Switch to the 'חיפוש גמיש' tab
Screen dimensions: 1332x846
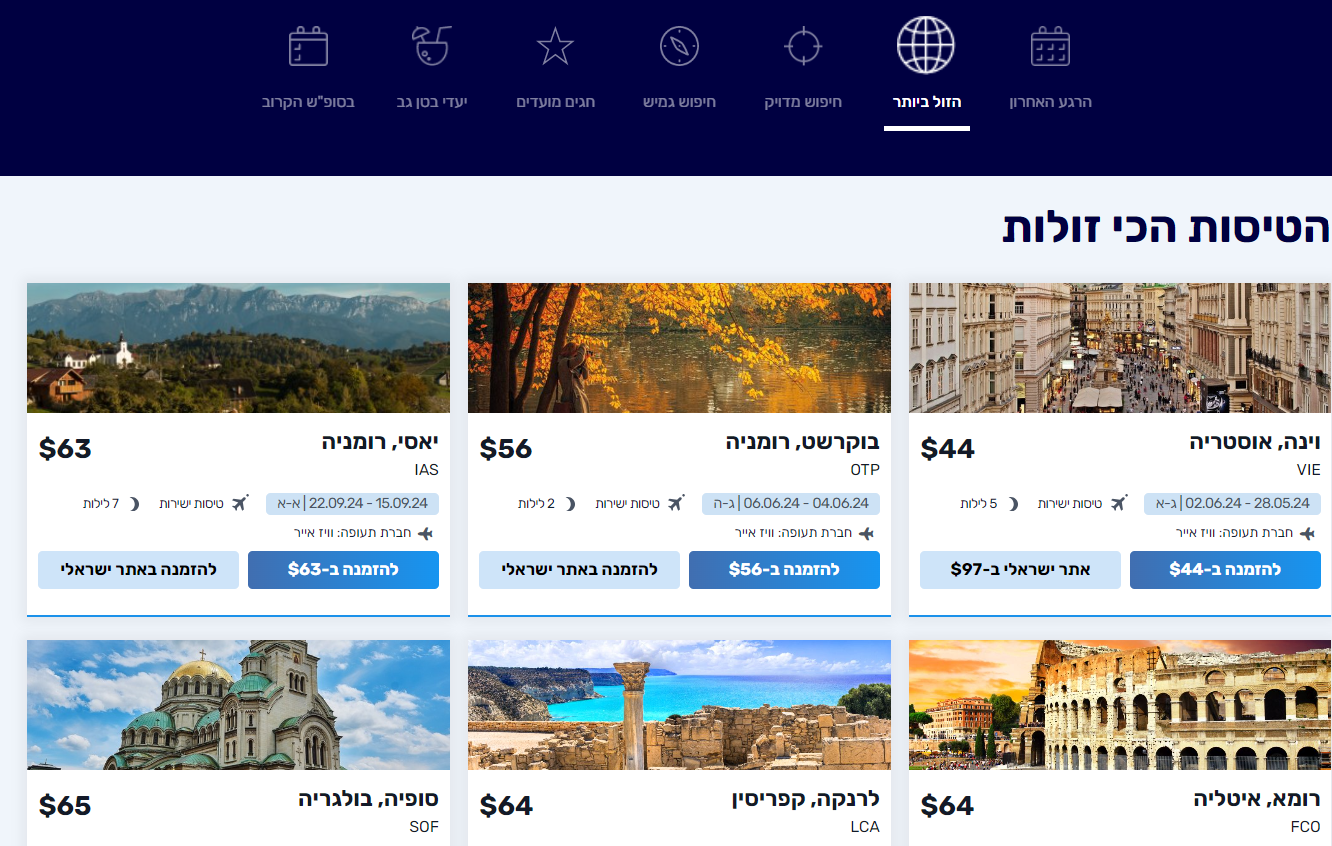tap(679, 102)
